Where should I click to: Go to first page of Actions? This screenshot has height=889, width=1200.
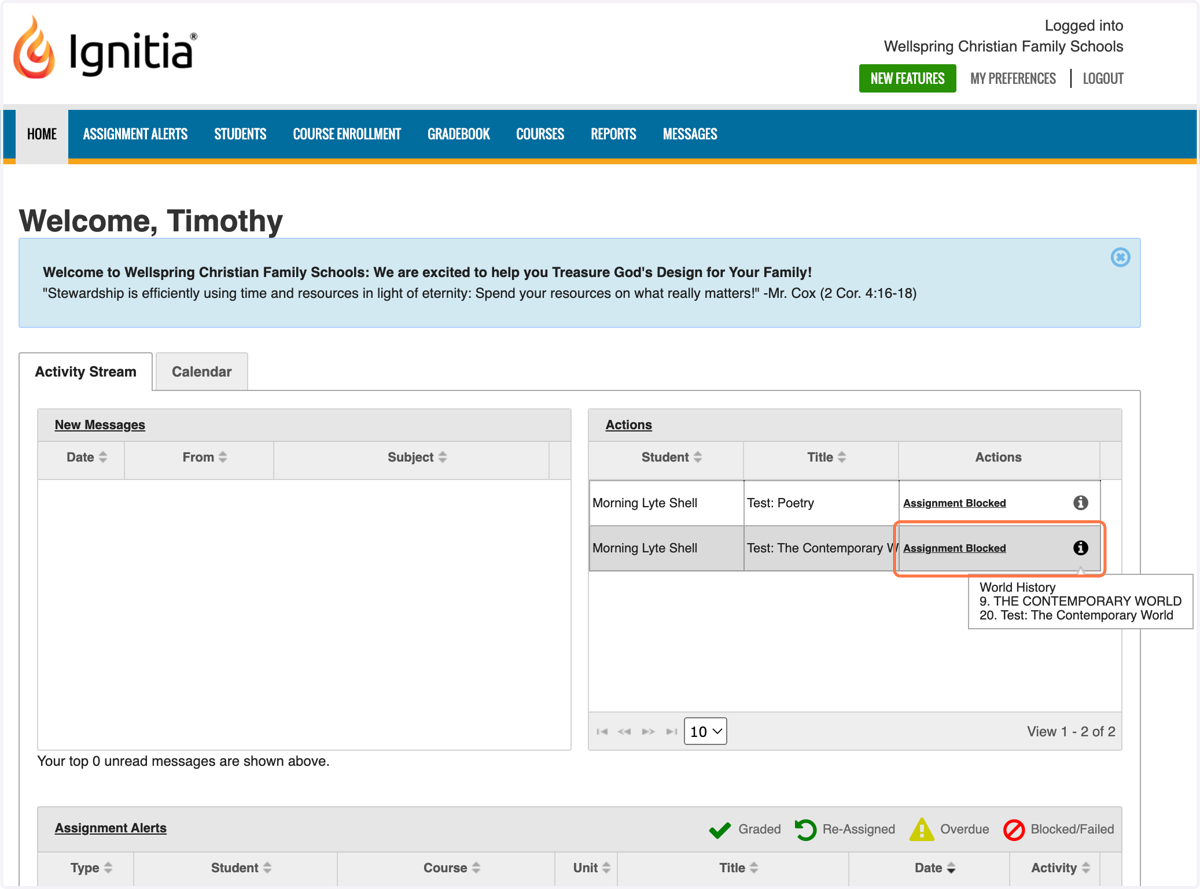click(x=602, y=732)
